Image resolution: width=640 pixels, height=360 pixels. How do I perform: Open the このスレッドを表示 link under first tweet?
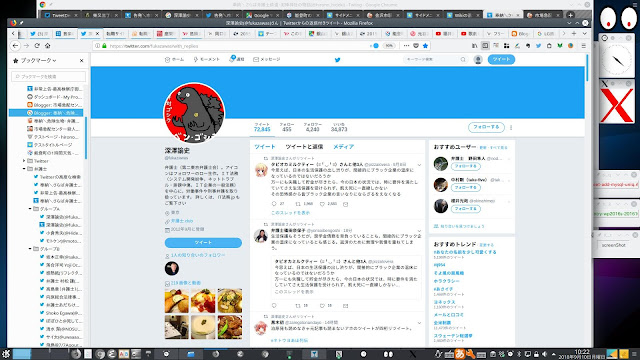[x=290, y=213]
